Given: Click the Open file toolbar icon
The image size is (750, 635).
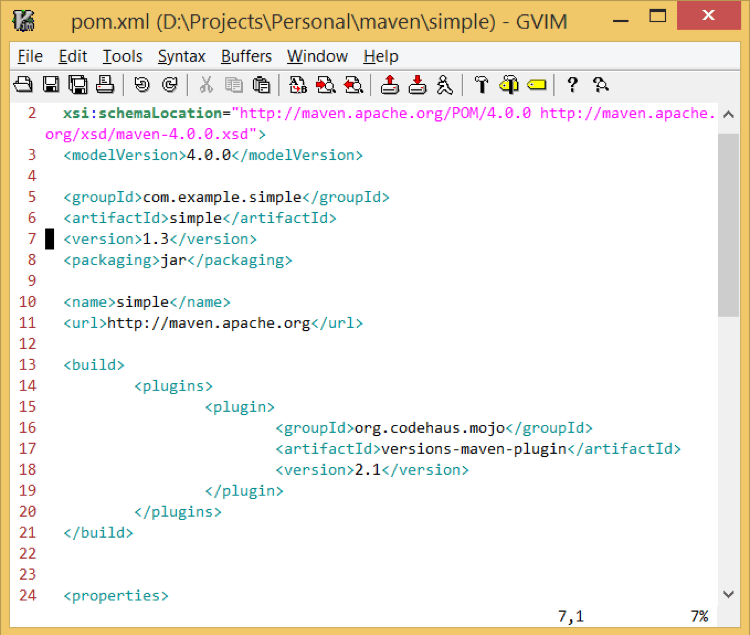Looking at the screenshot, I should (x=22, y=85).
